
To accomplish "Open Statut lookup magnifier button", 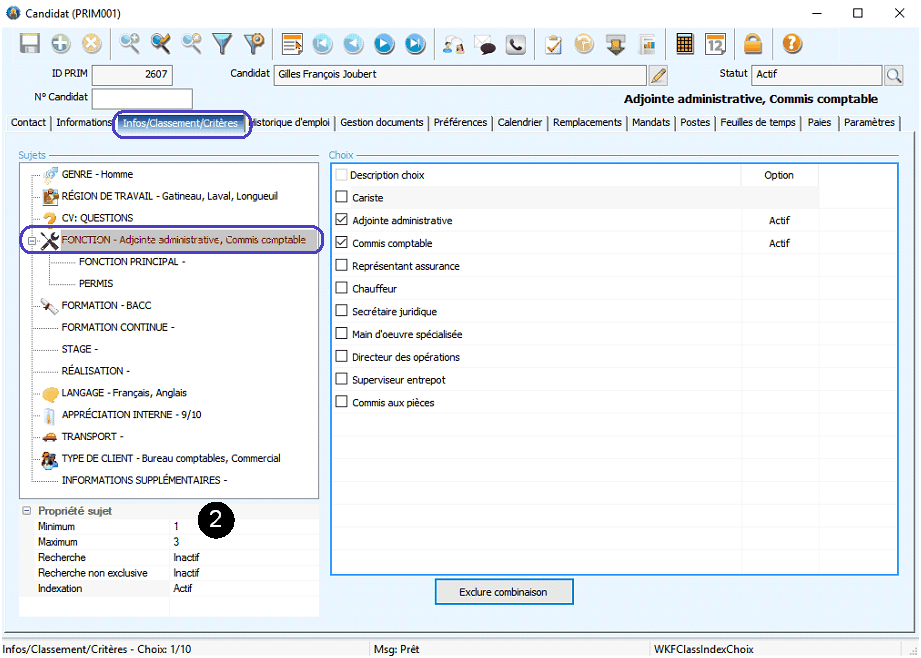I will pos(893,75).
